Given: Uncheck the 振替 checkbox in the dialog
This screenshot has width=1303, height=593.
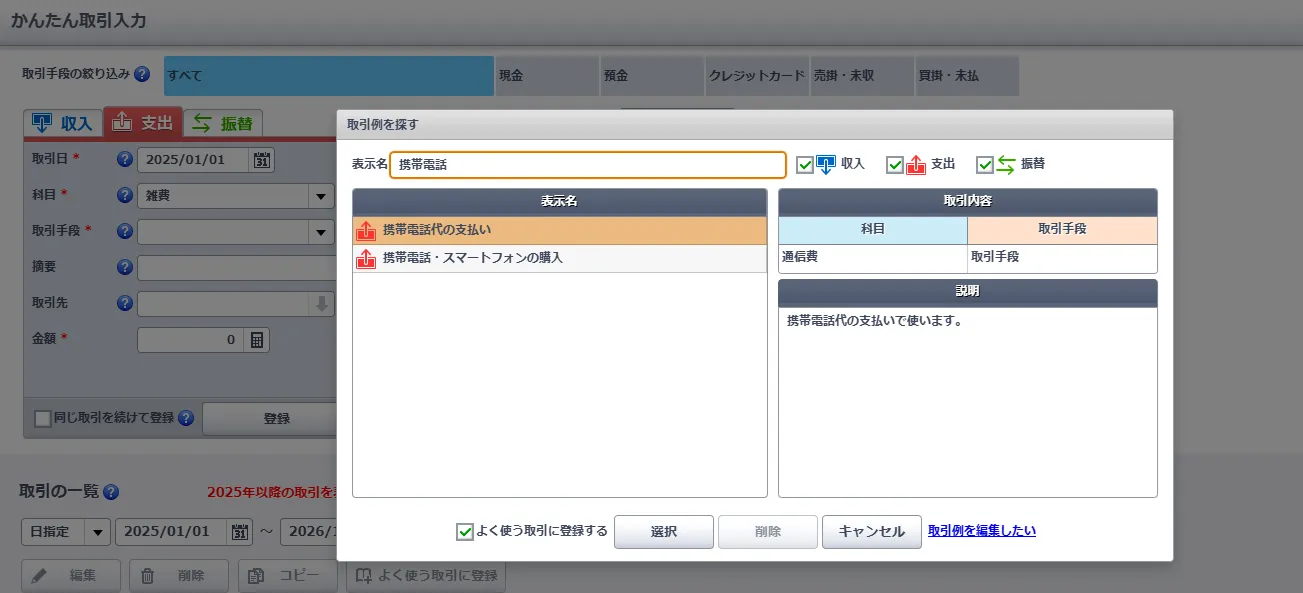Looking at the screenshot, I should 984,164.
